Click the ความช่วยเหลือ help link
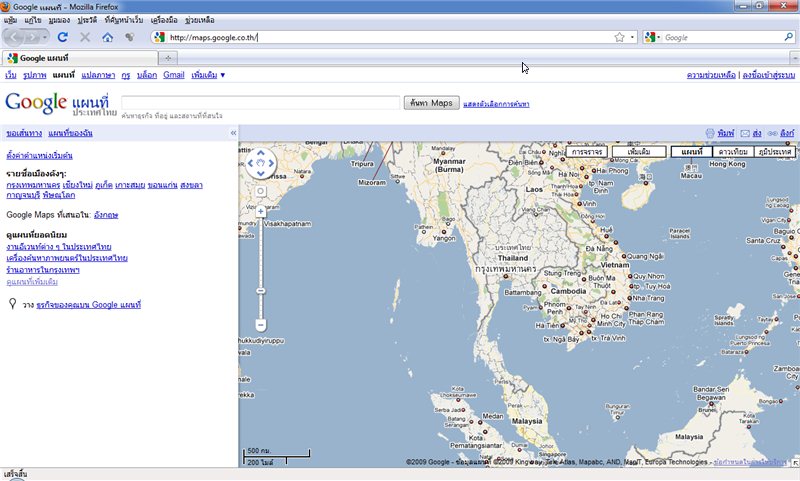The width and height of the screenshot is (800, 481). [711, 75]
